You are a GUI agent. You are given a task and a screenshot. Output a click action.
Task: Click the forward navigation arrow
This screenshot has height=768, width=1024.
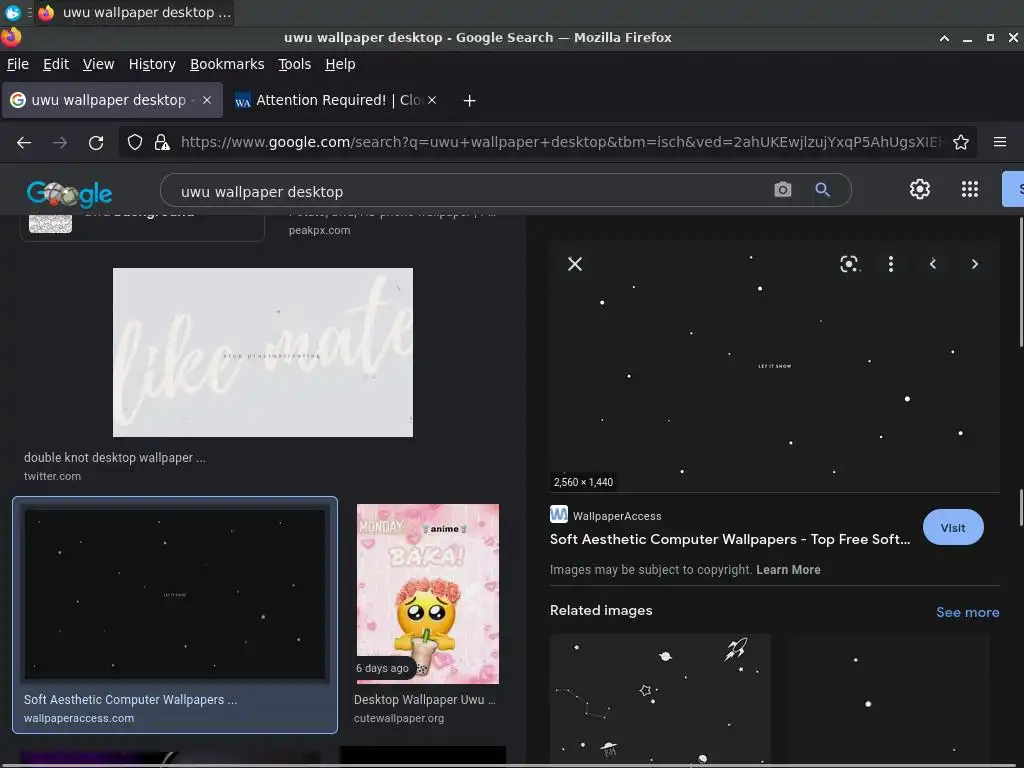[x=60, y=142]
